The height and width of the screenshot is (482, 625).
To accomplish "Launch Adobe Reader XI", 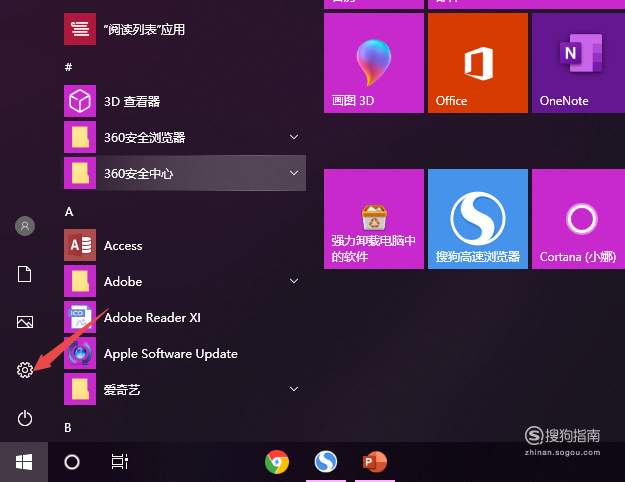I will (185, 317).
